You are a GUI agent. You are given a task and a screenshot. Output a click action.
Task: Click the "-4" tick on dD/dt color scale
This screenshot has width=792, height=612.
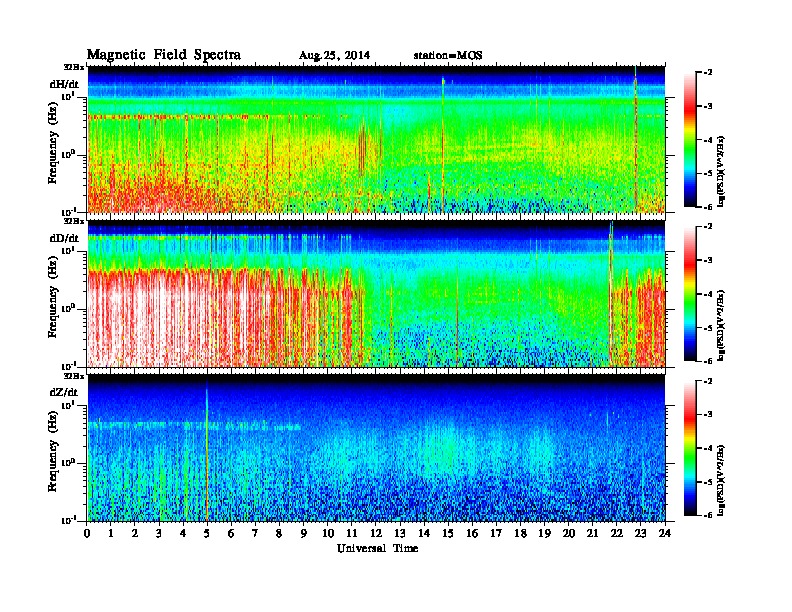(x=708, y=294)
